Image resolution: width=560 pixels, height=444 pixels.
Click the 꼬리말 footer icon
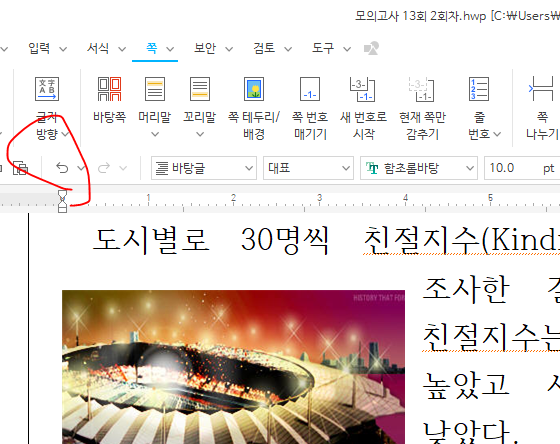(x=200, y=89)
